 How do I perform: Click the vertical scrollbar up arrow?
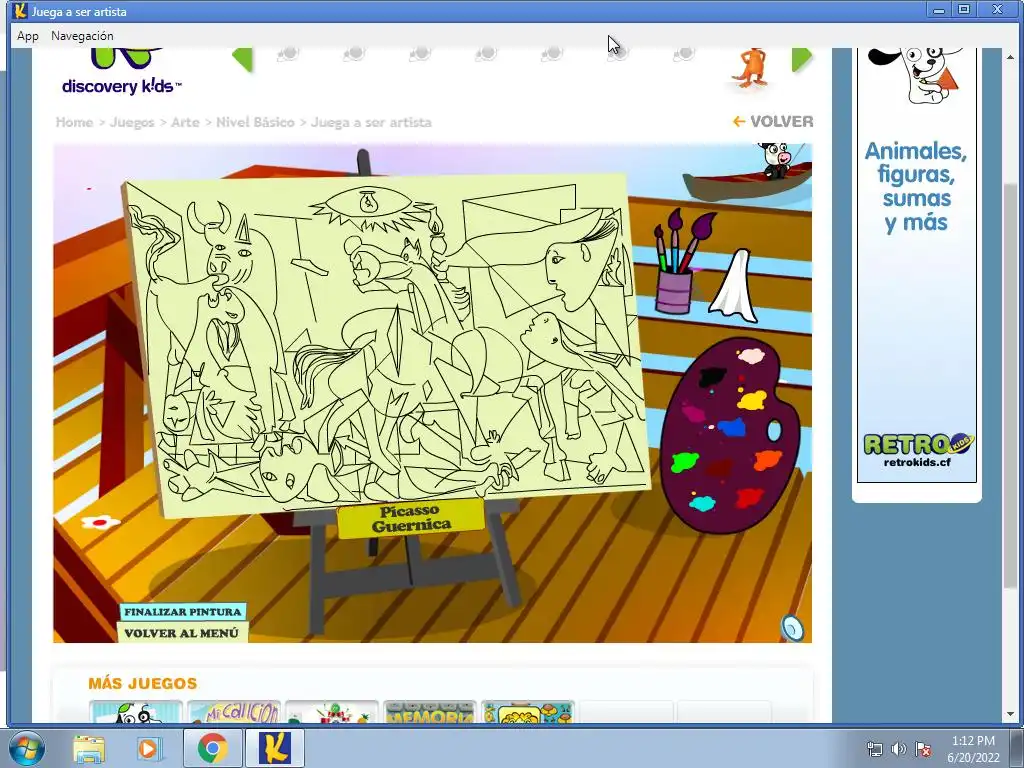tap(1011, 55)
